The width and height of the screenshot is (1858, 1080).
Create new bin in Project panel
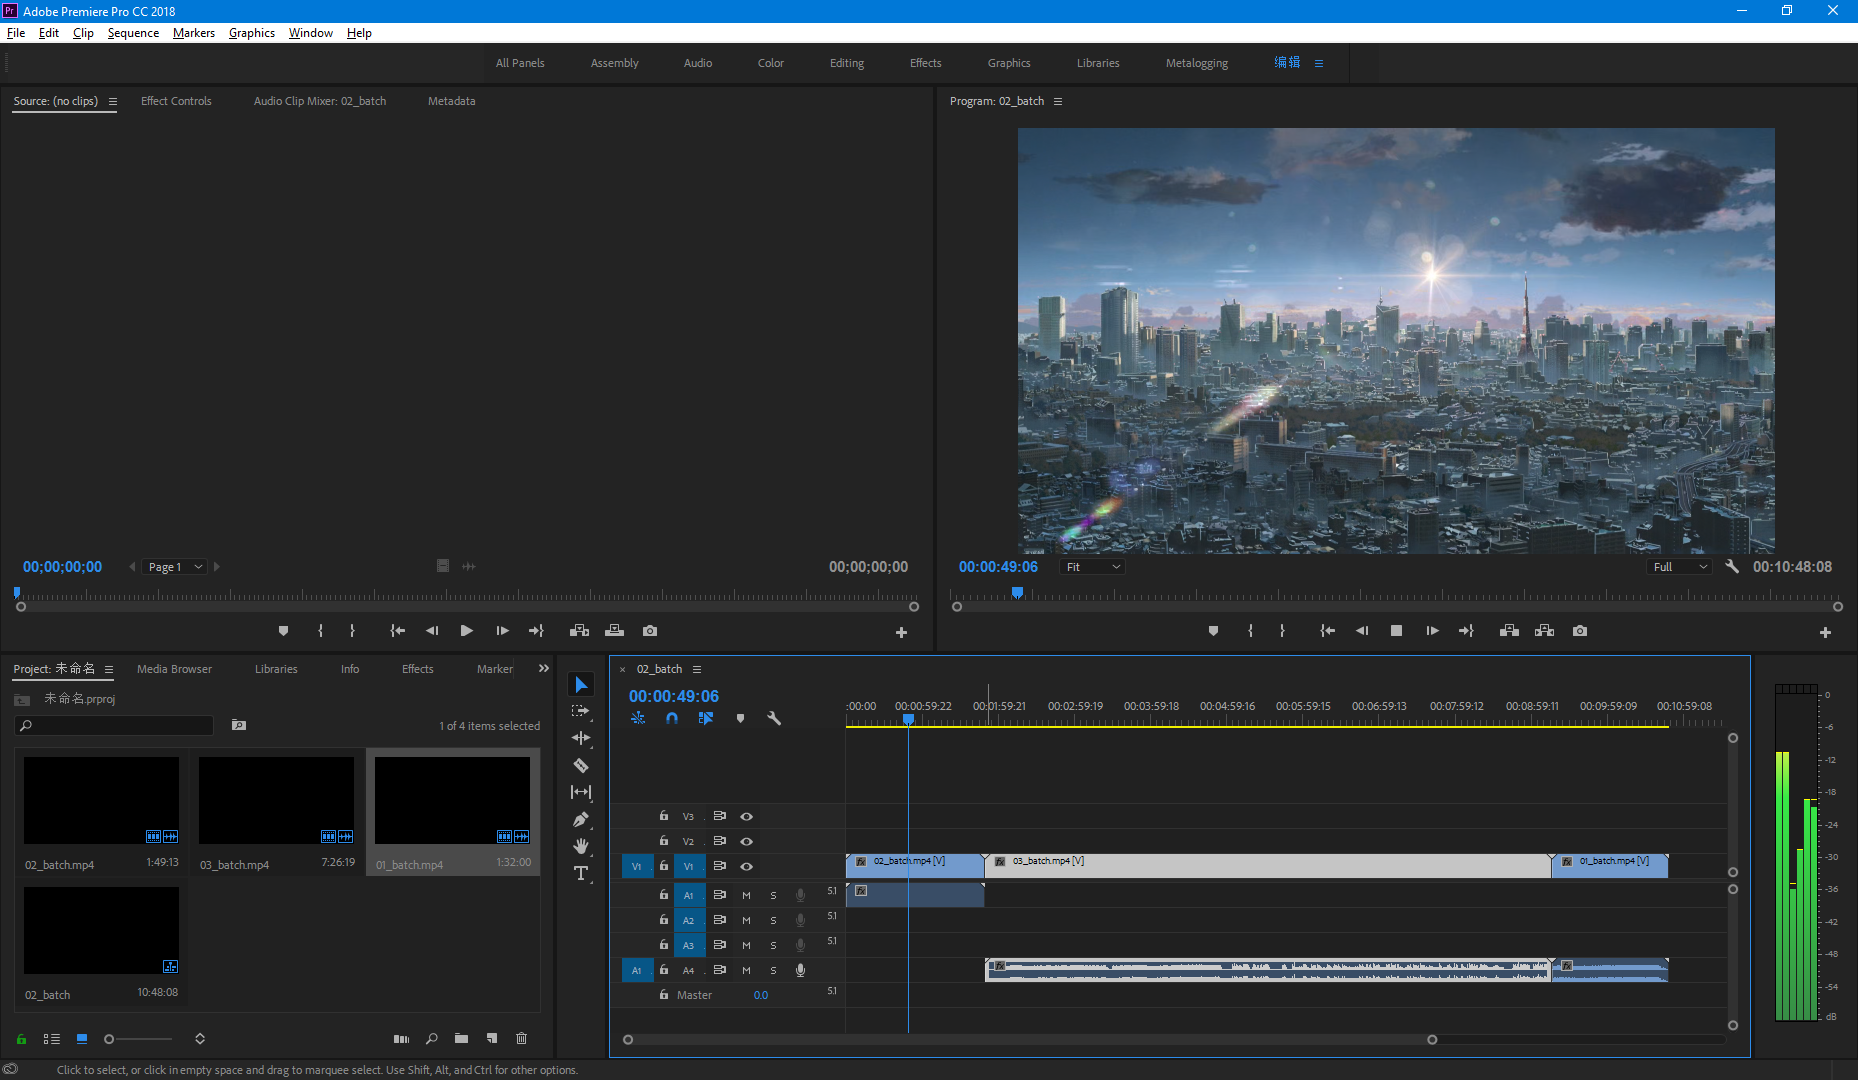[x=461, y=1039]
